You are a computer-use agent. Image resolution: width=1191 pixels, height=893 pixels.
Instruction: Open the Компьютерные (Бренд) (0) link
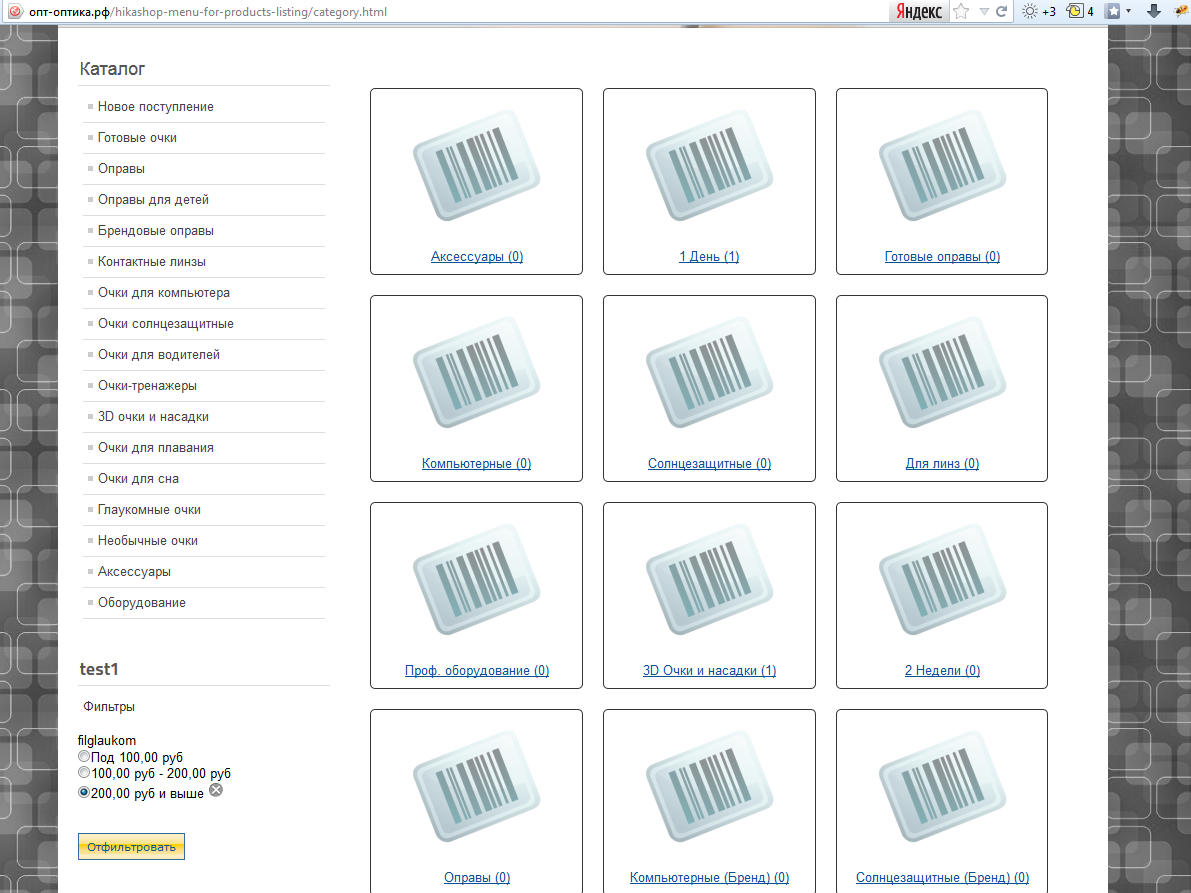tap(709, 878)
